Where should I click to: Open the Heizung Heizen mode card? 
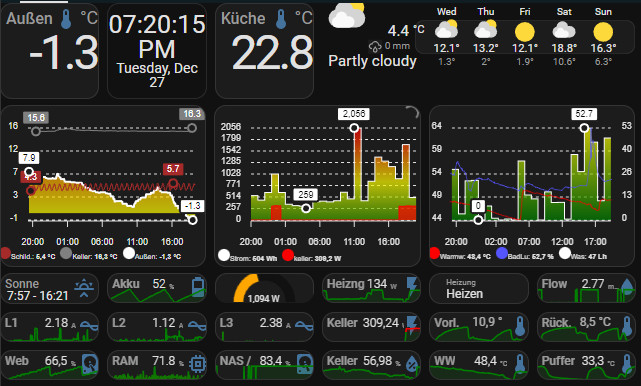click(478, 289)
